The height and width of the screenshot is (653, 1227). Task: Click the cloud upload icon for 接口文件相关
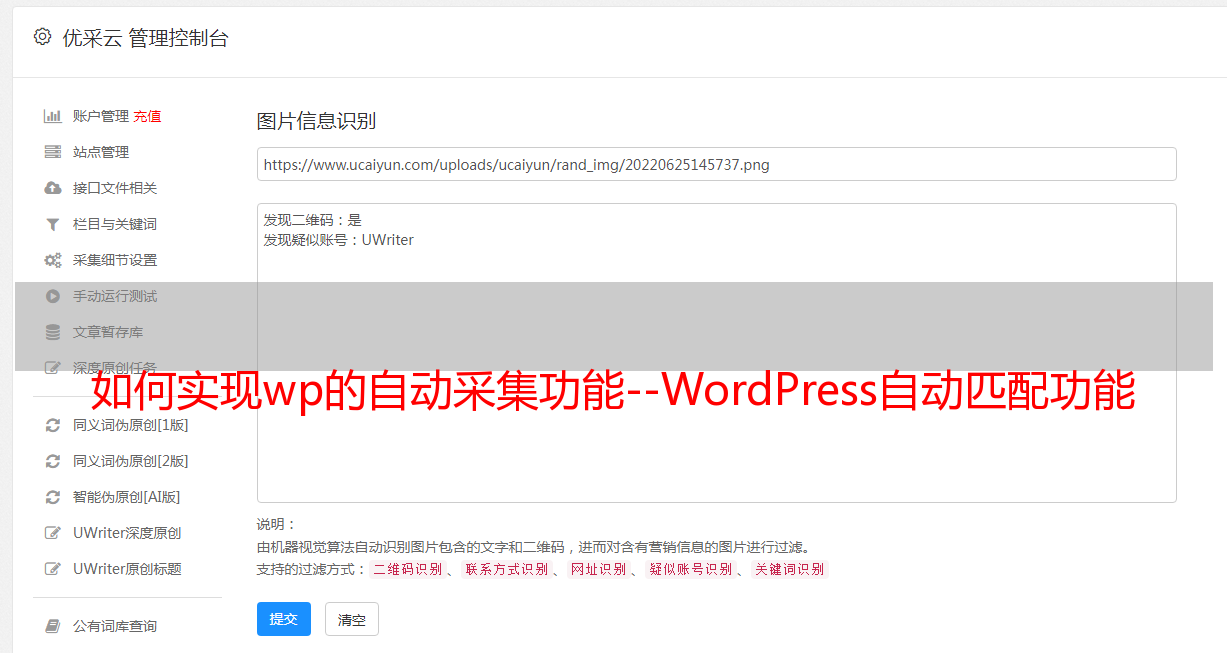[x=53, y=188]
